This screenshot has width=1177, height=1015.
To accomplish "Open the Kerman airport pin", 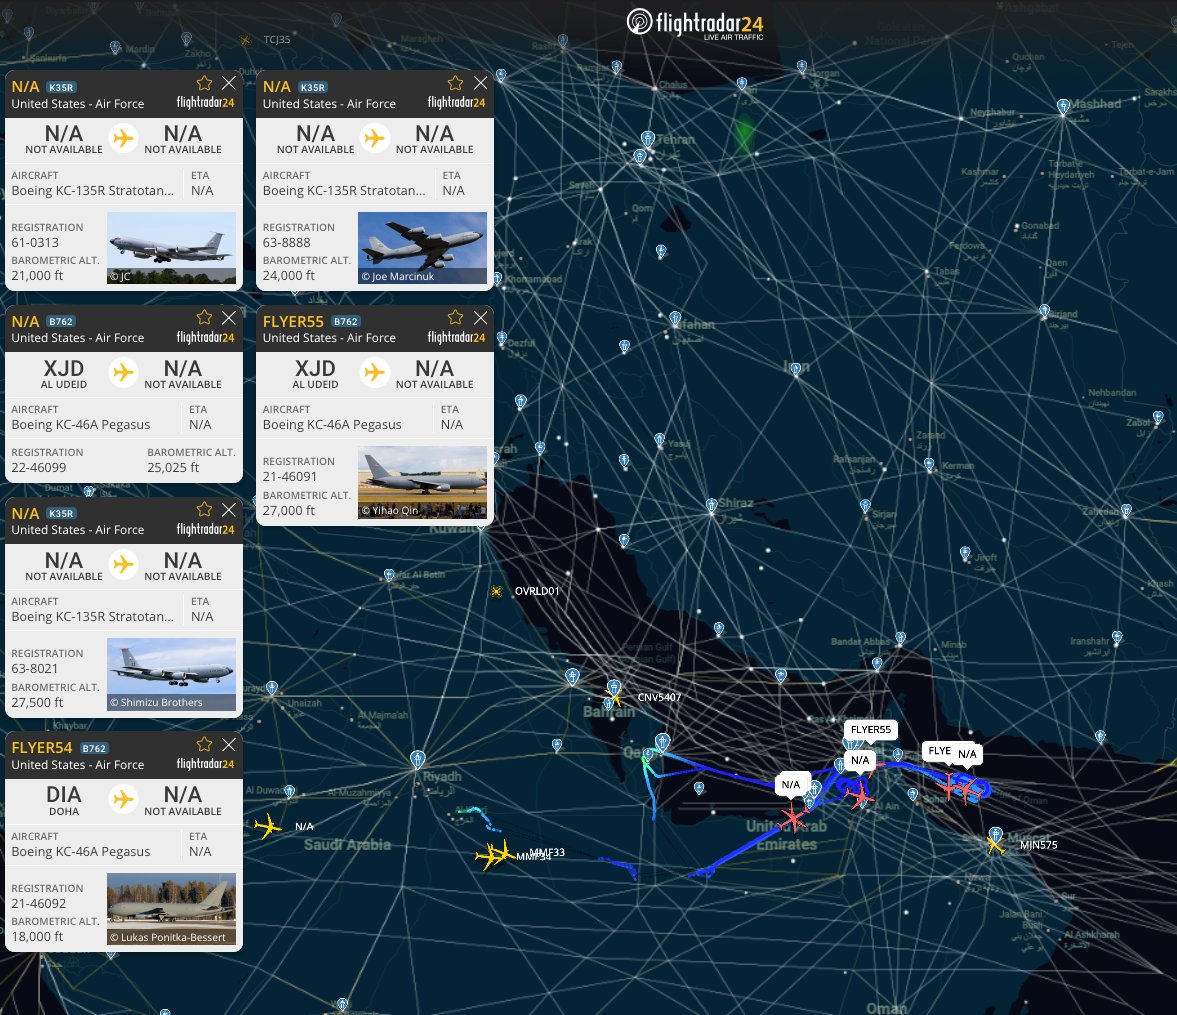I will (x=929, y=465).
